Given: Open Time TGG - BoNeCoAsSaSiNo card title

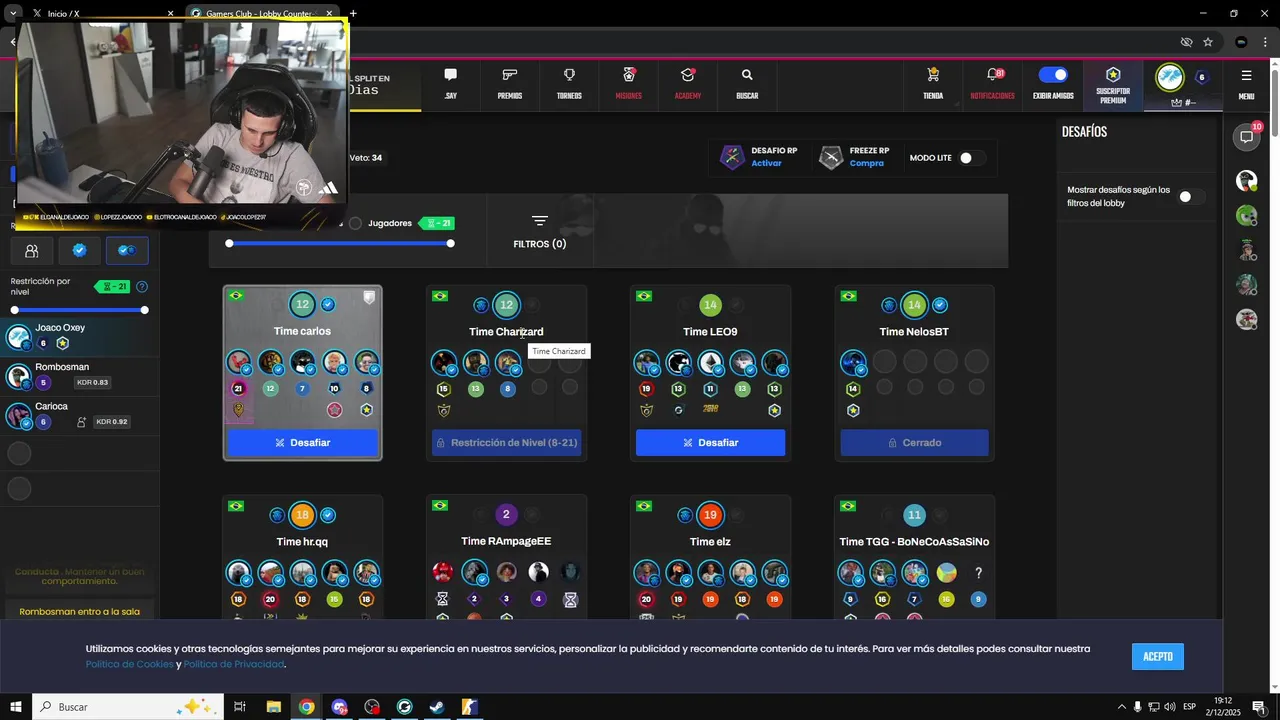Looking at the screenshot, I should pos(914,542).
